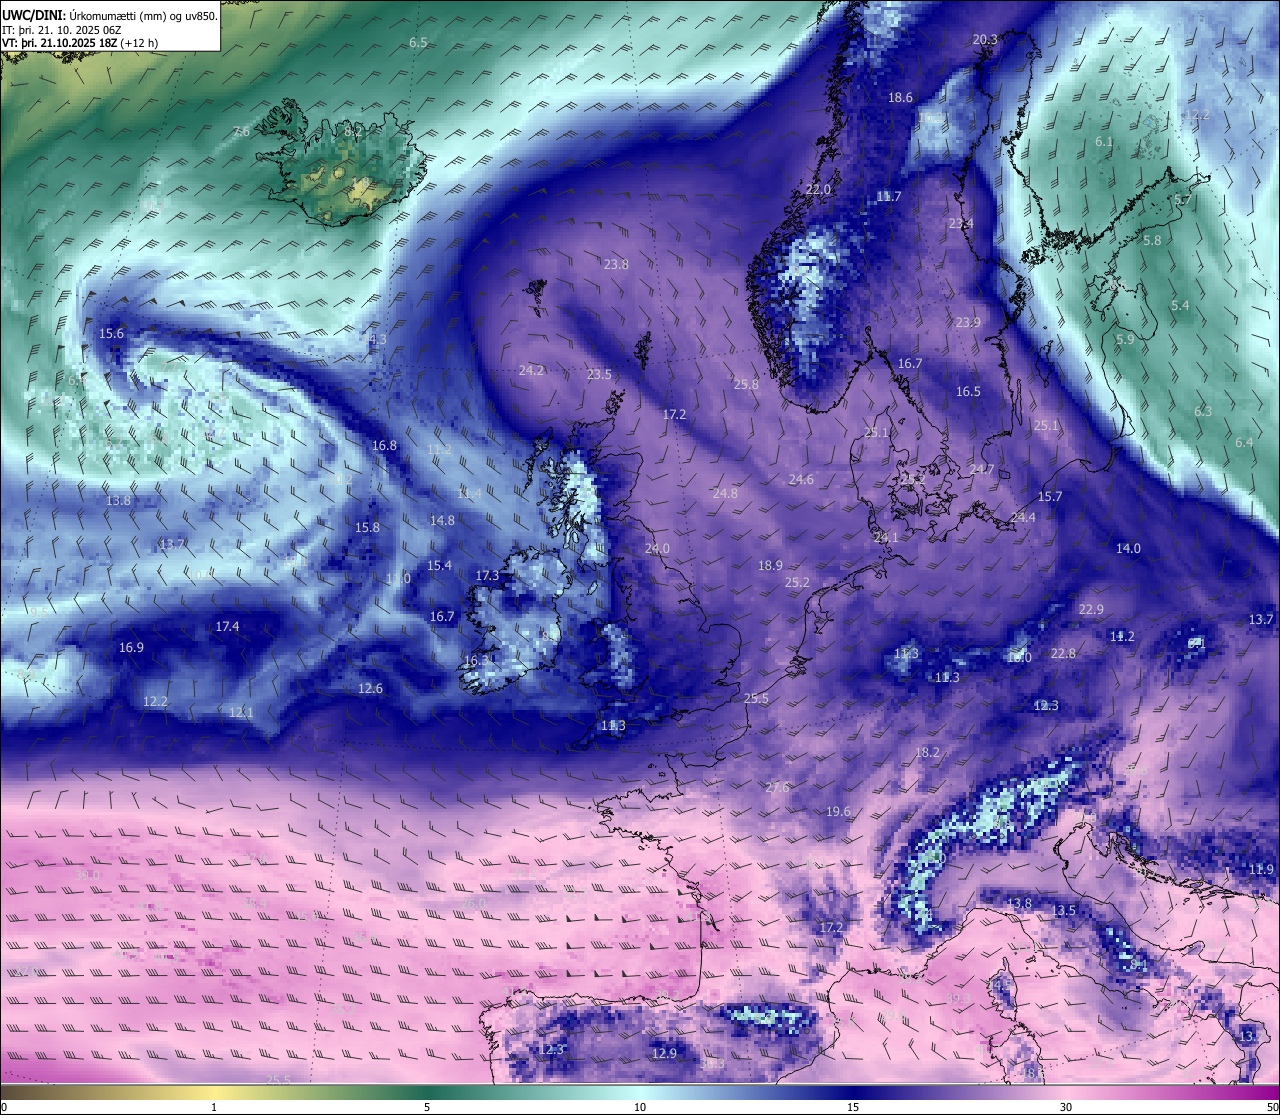Pick the 5.8 value near the Gulf of Finland
Viewport: 1280px width, 1115px height.
tap(1152, 241)
